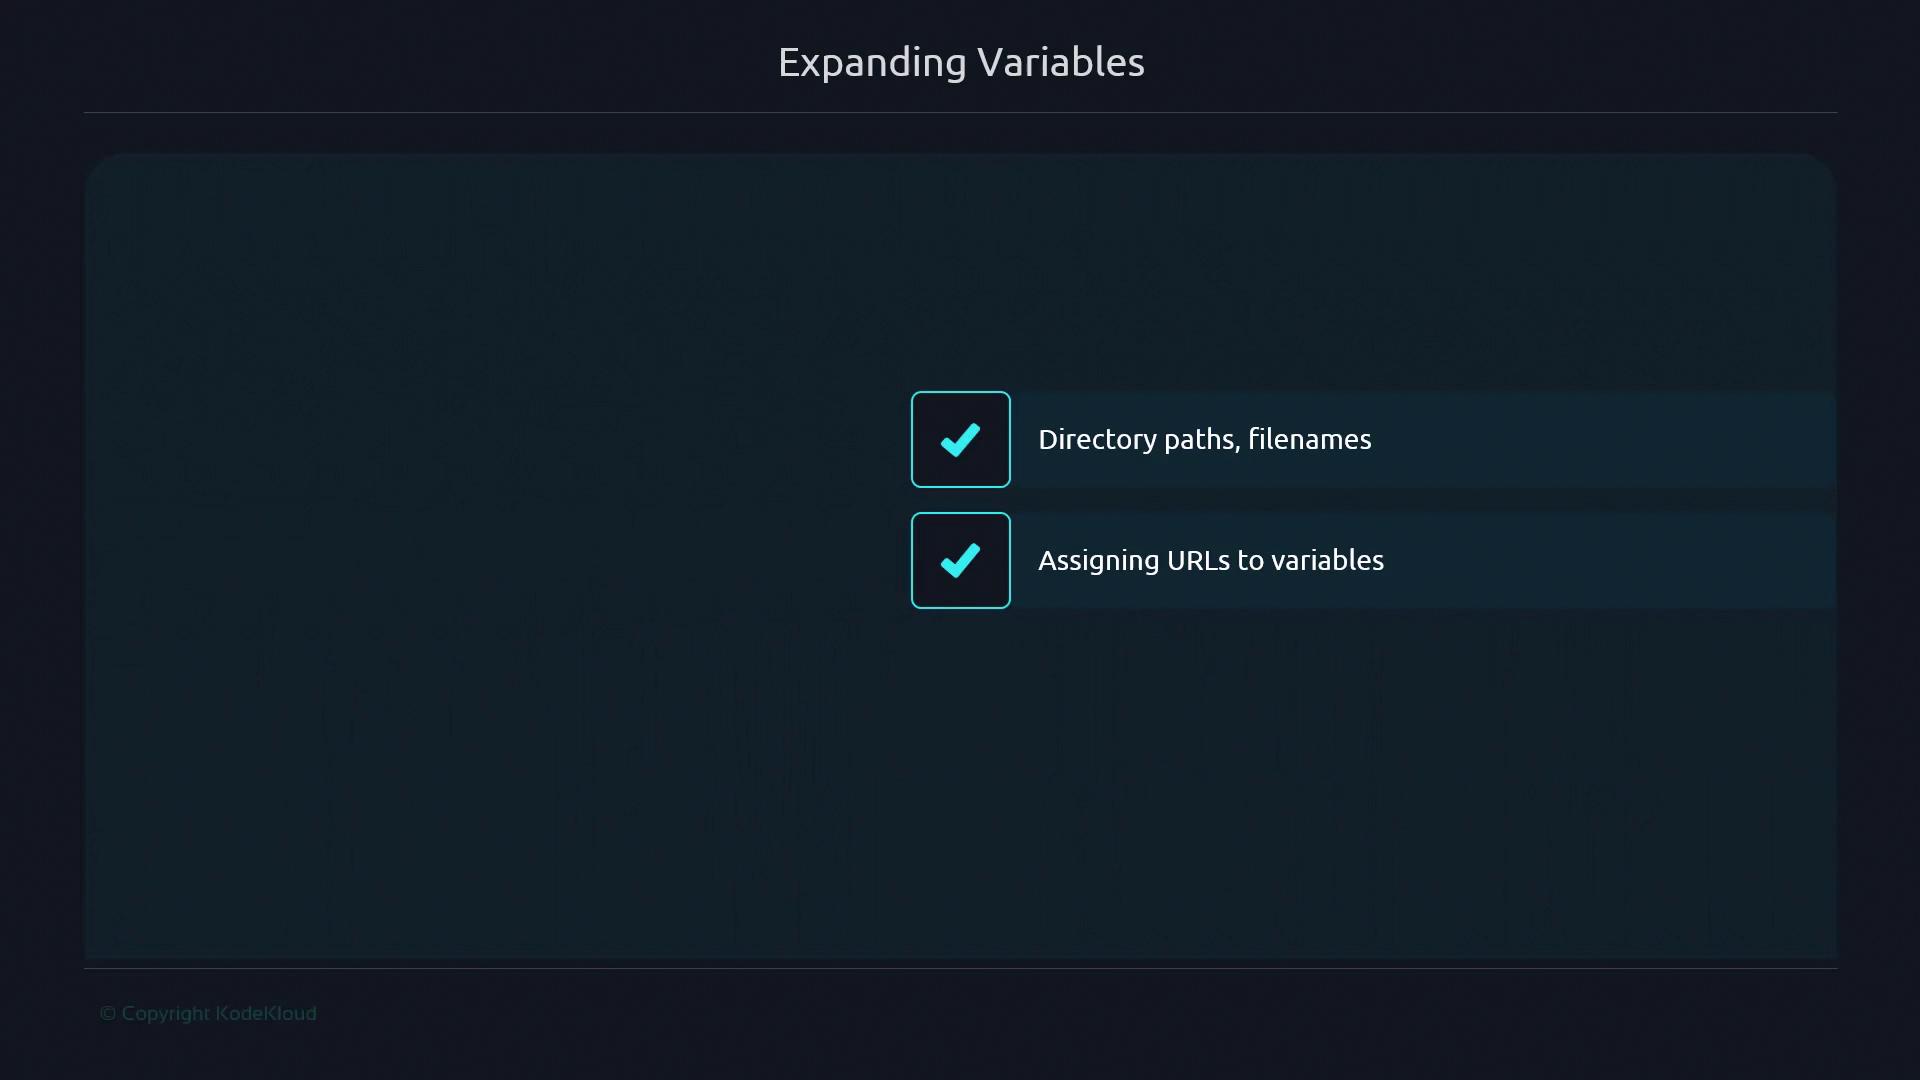Click the word 'to' in second item

click(x=1250, y=560)
